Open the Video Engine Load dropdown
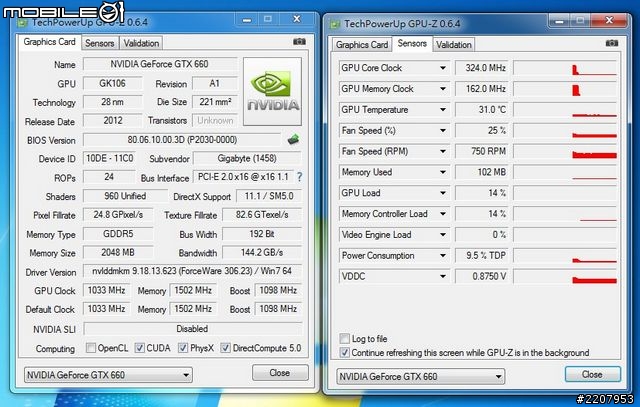This screenshot has height=407, width=640. [x=442, y=234]
